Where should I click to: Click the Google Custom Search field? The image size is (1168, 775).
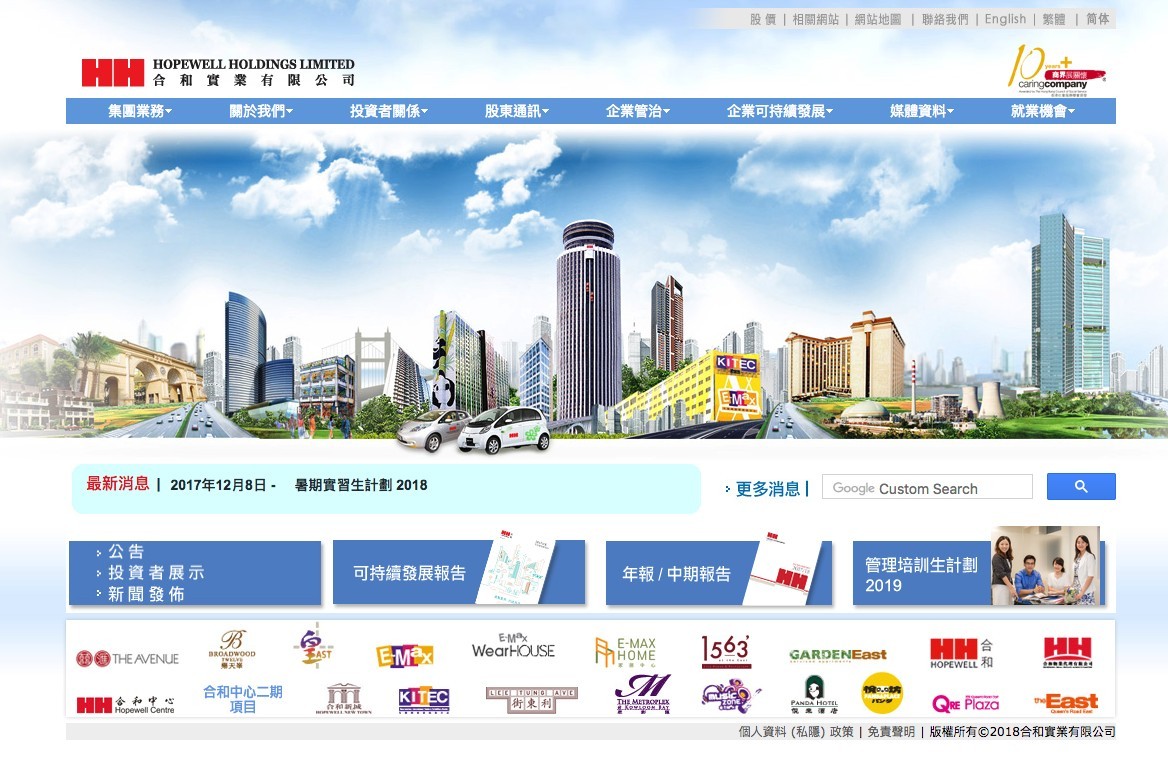click(x=927, y=487)
